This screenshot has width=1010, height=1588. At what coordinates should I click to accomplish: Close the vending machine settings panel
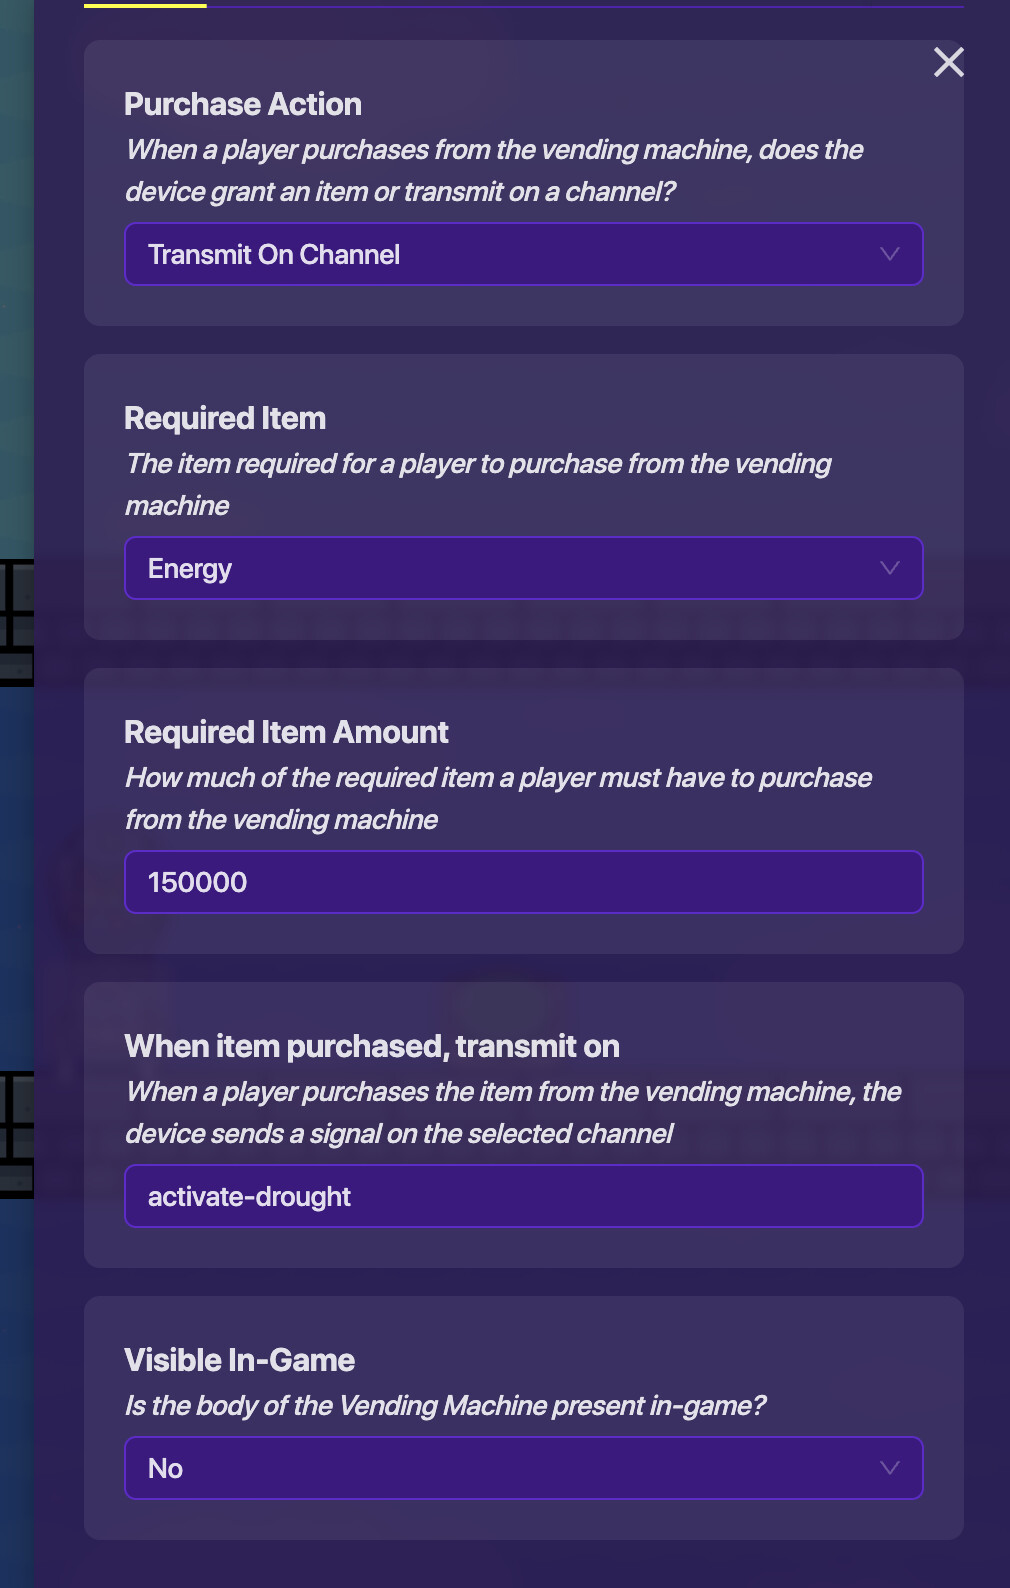948,62
